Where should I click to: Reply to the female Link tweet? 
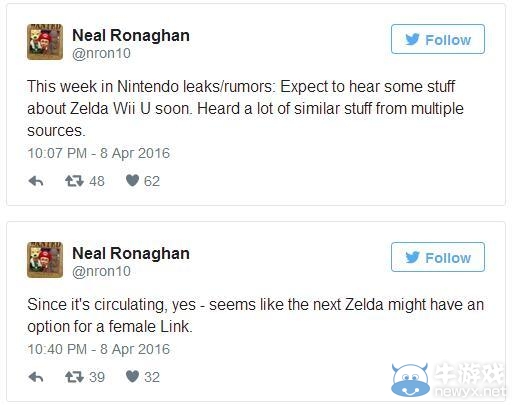(x=36, y=377)
